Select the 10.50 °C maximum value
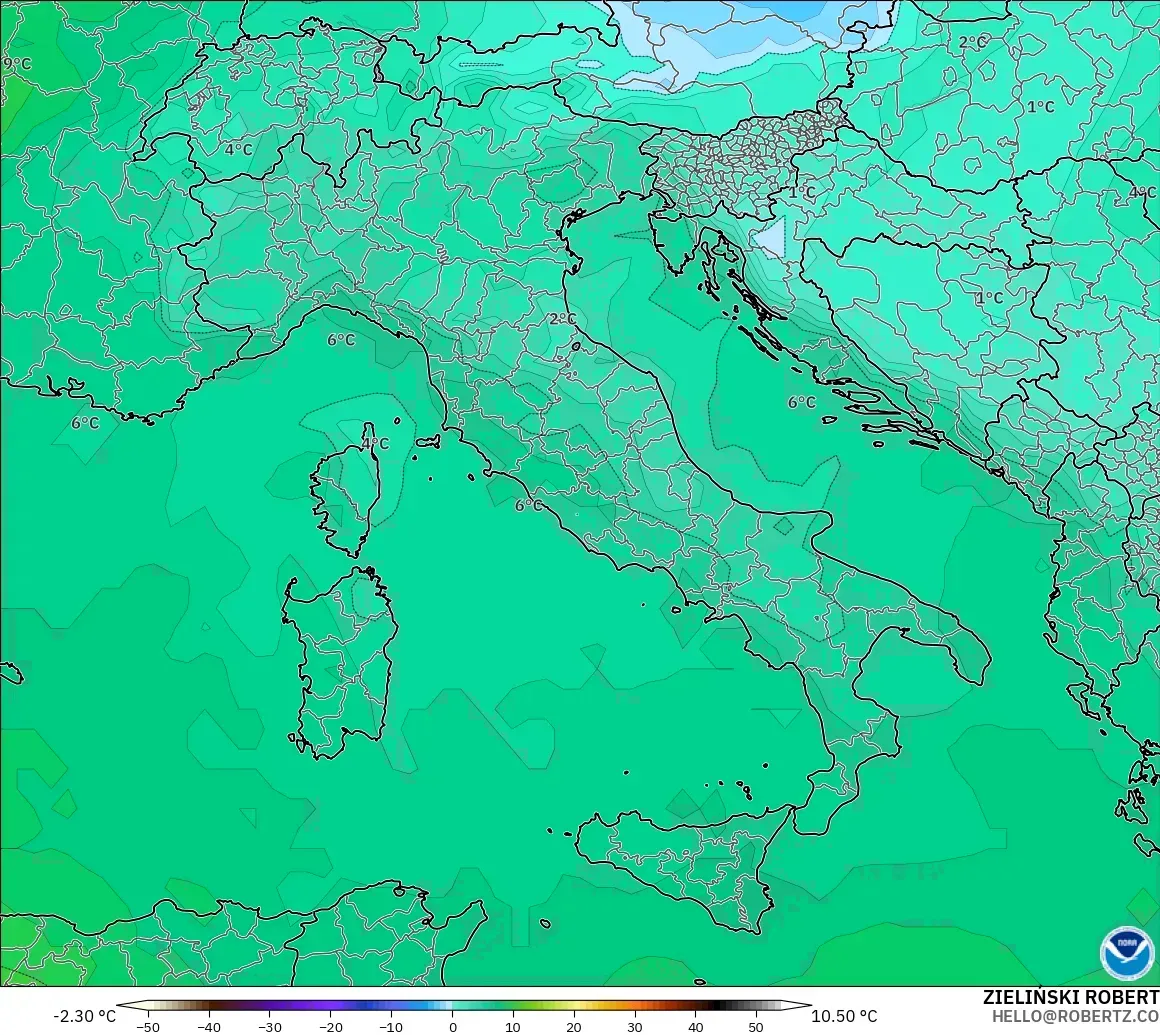1160x1035 pixels. [844, 1016]
